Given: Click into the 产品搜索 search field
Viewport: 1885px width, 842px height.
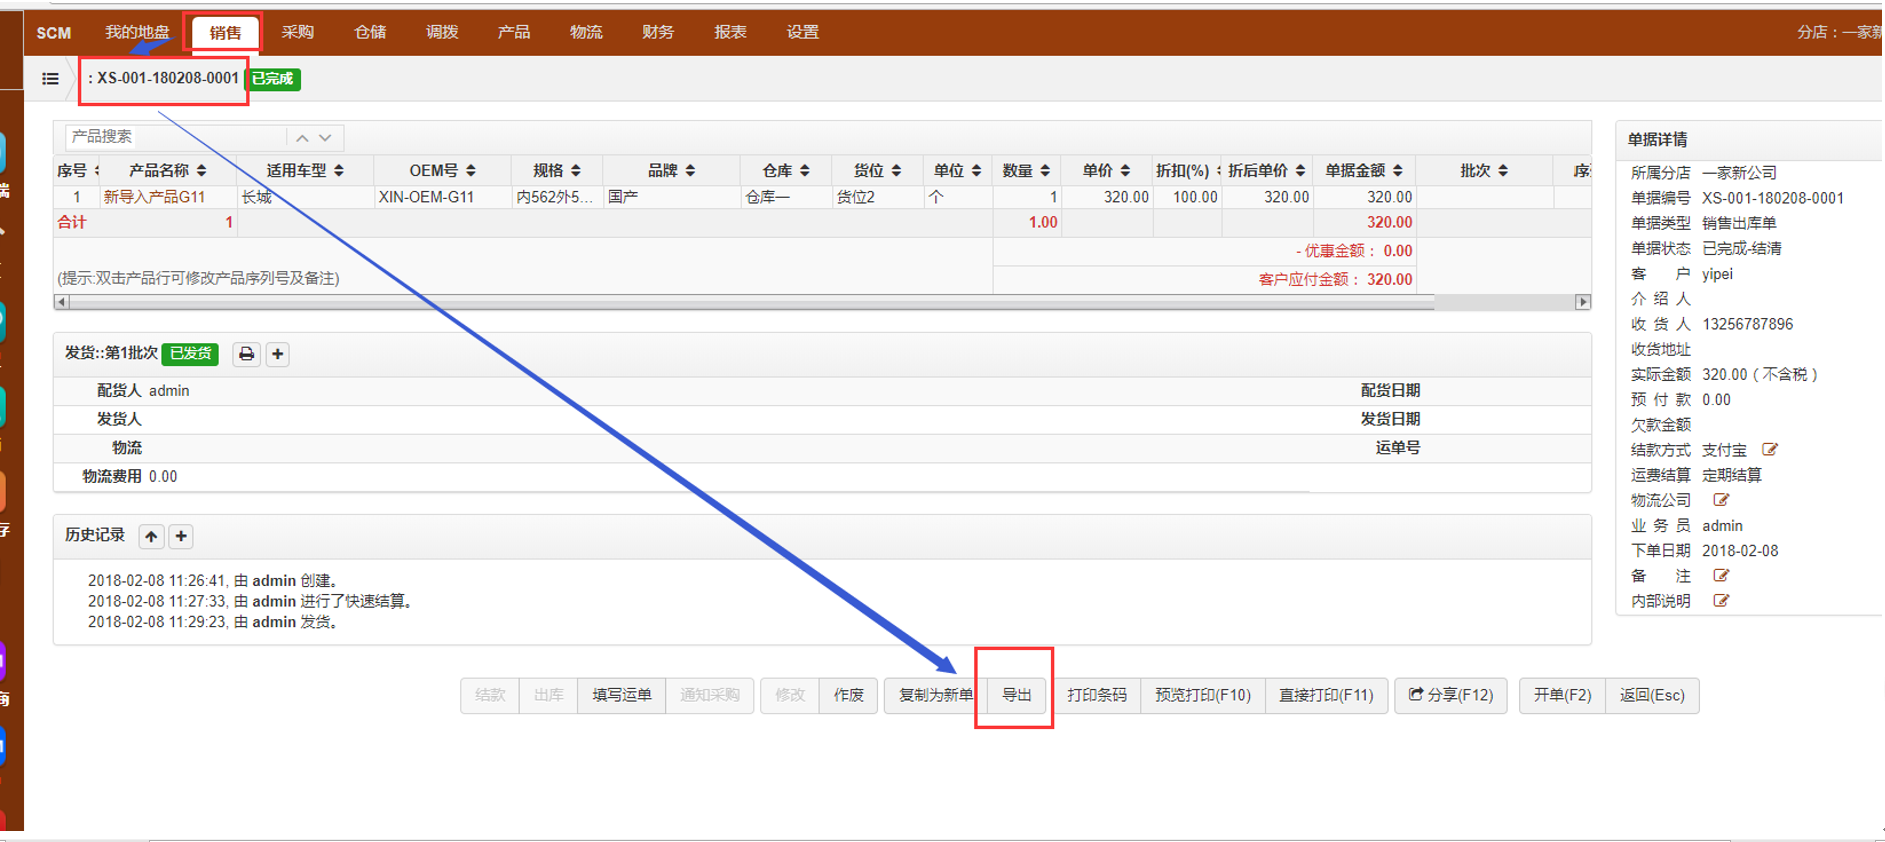Looking at the screenshot, I should coord(175,137).
